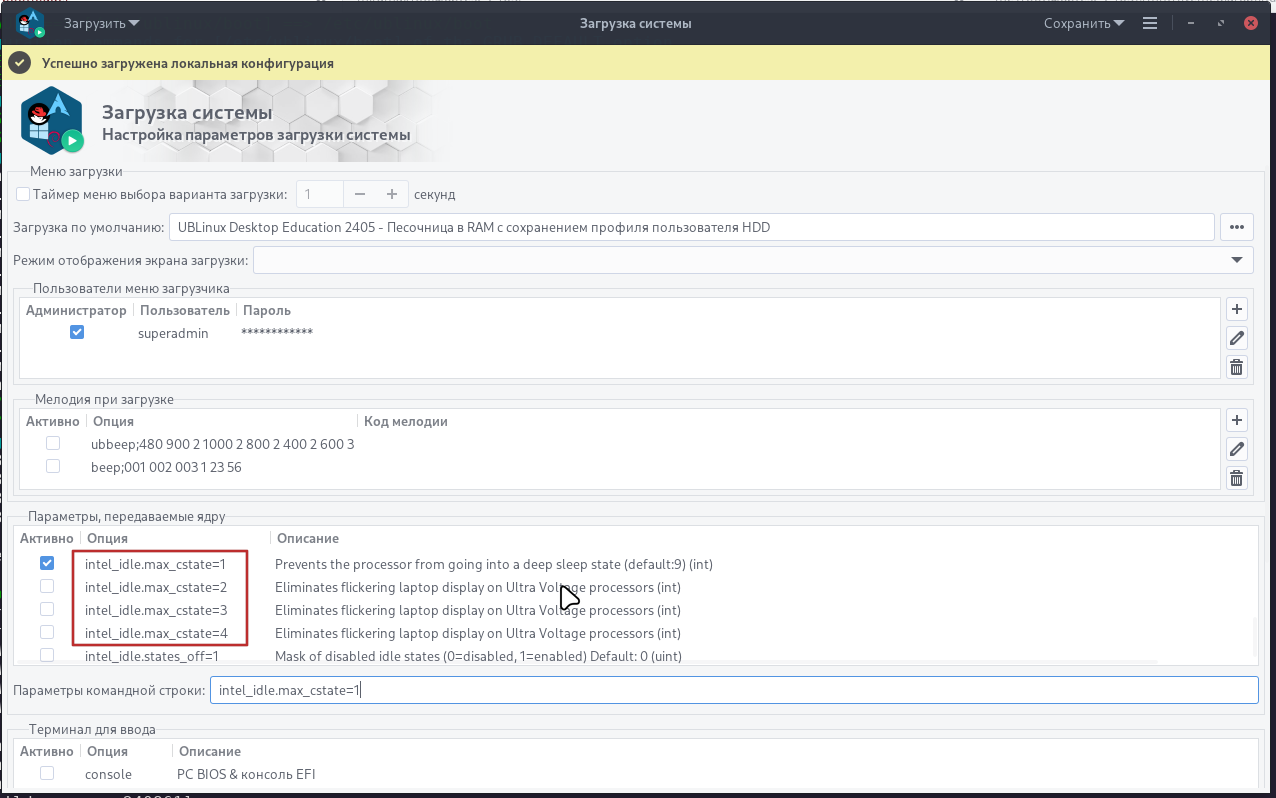Edit boot menu user with pencil icon

point(1237,338)
